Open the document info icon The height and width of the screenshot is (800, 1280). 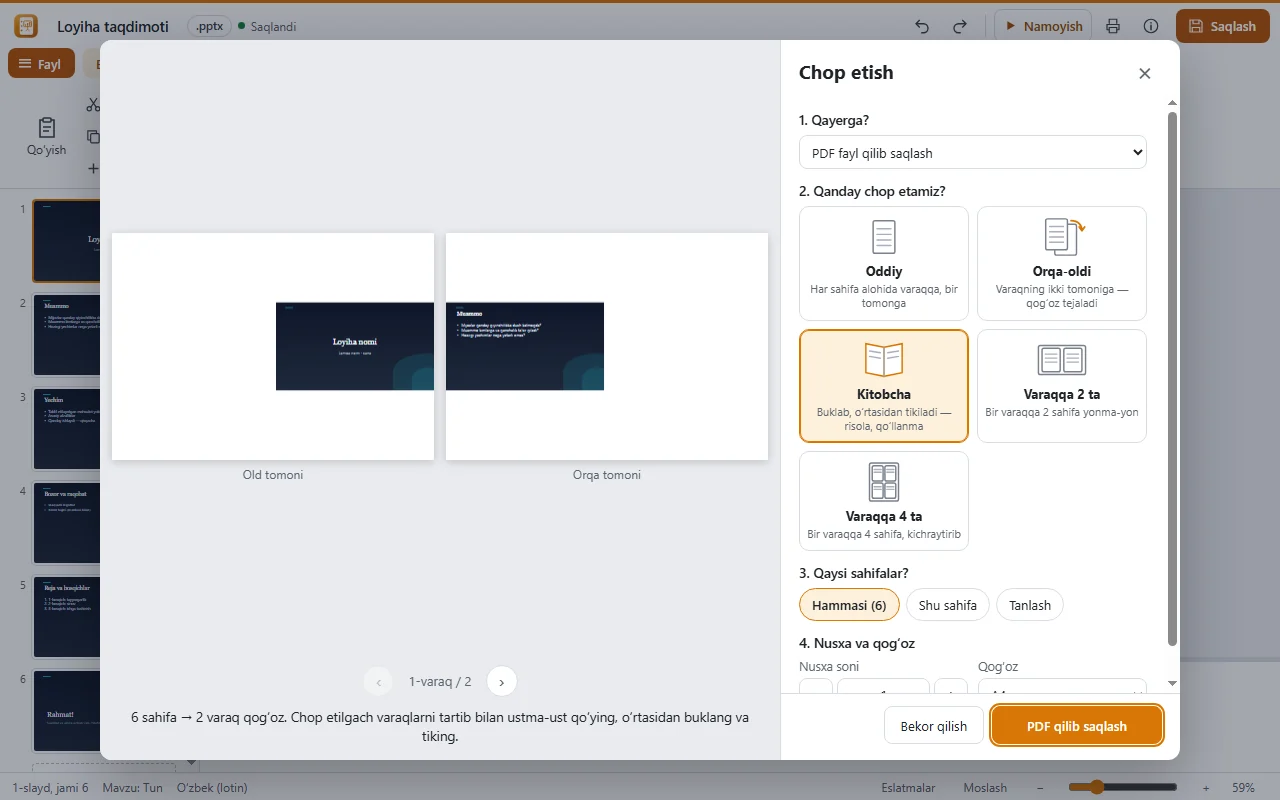1151,27
